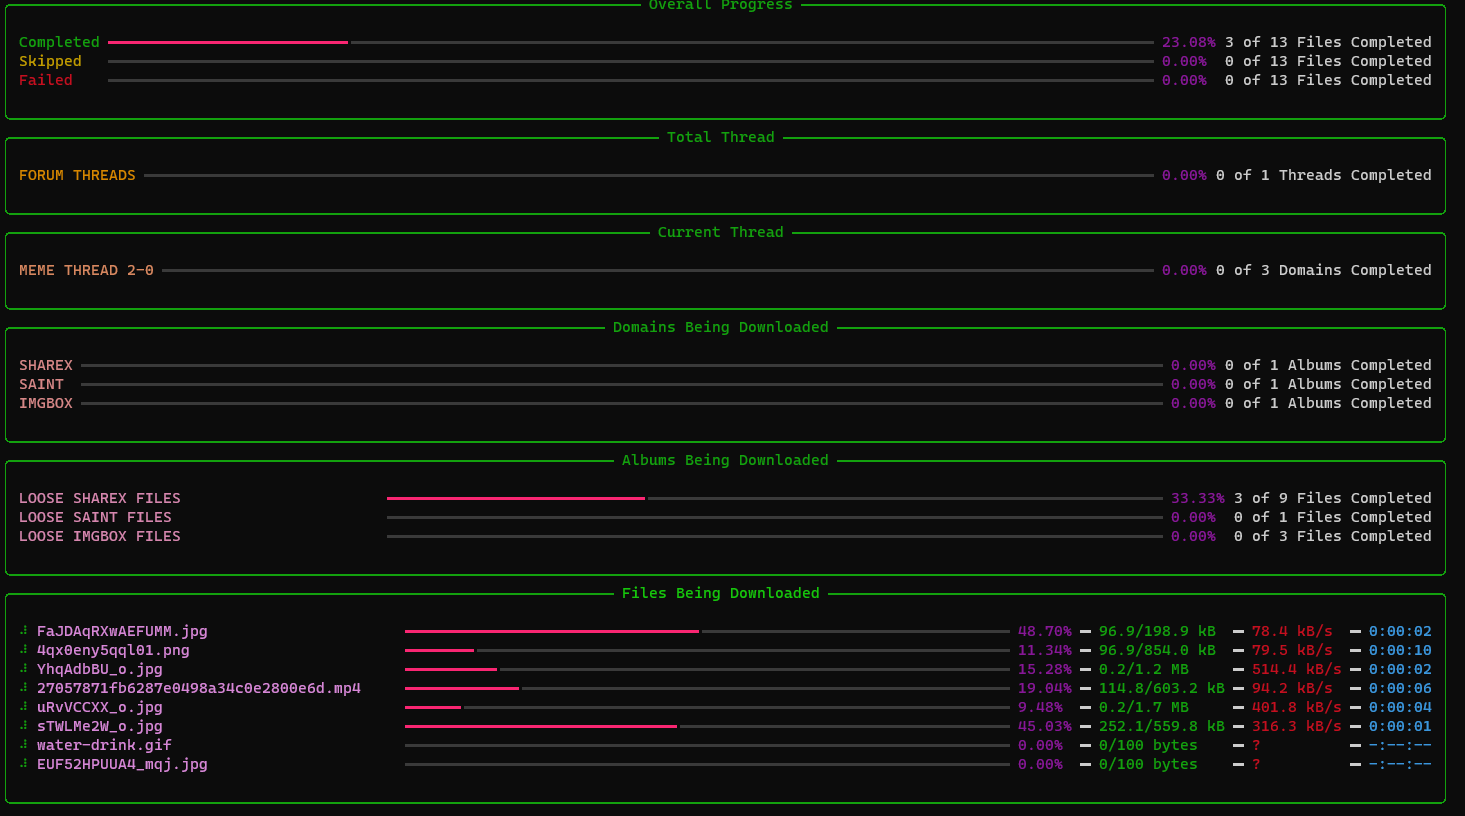The height and width of the screenshot is (816, 1465).
Task: Open the Current Thread panel header
Action: tap(721, 232)
